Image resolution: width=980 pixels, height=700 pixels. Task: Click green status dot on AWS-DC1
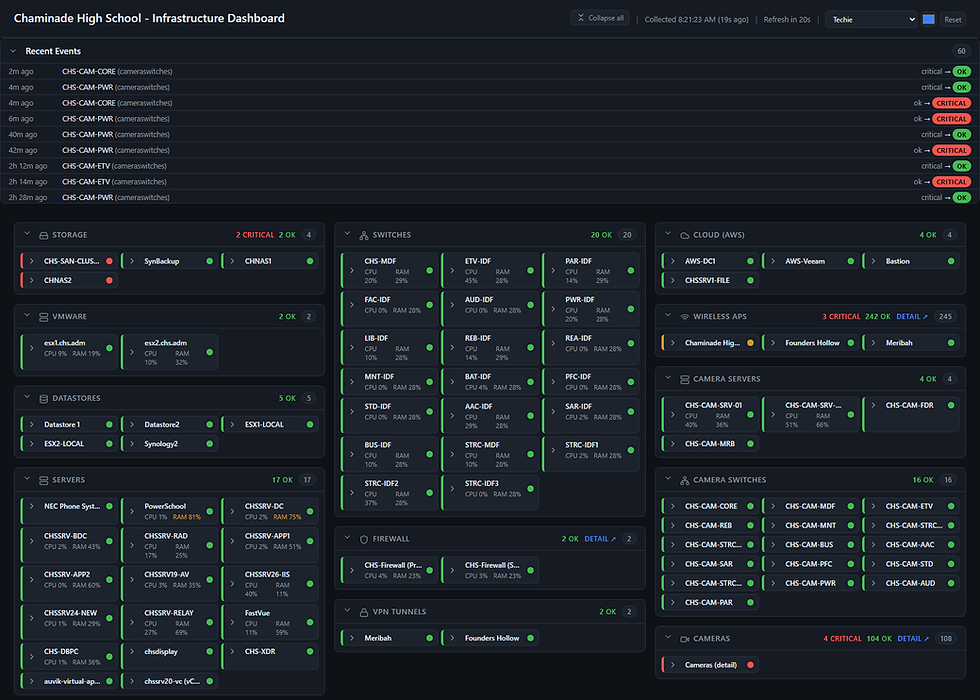[751, 261]
